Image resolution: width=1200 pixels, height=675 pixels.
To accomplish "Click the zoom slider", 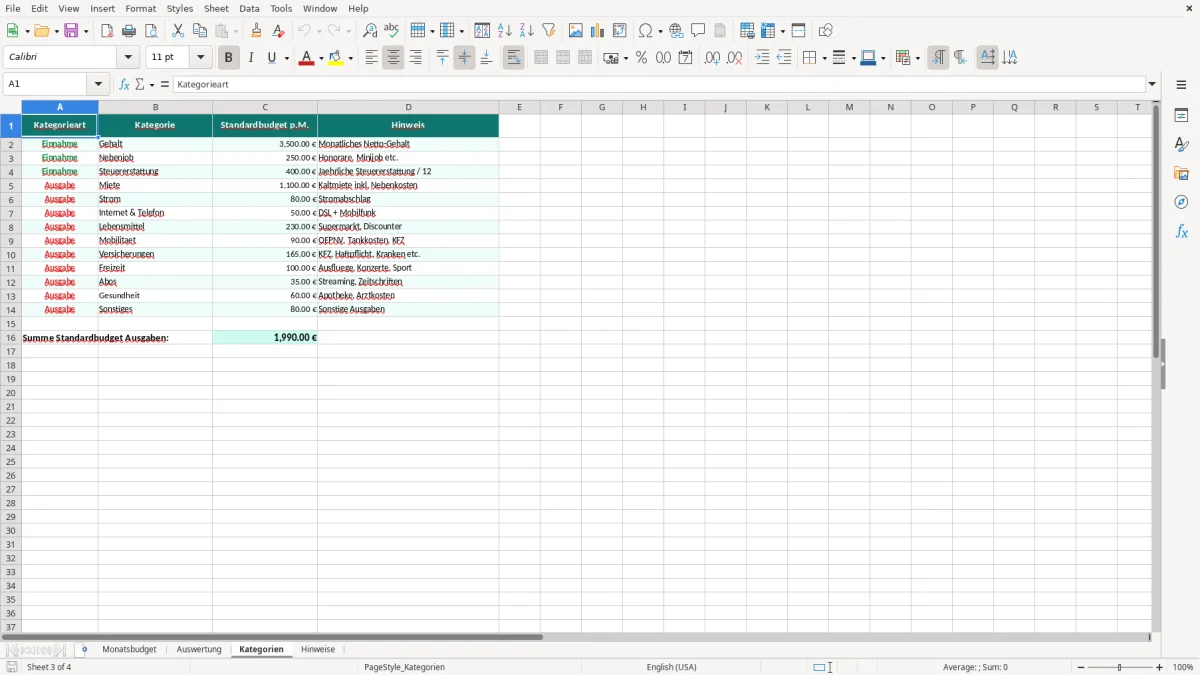I will (1120, 667).
